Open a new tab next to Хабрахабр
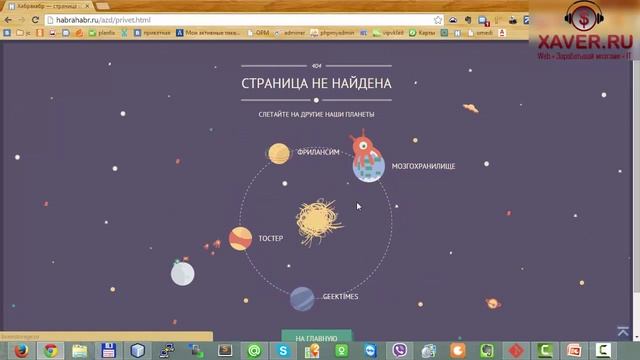 (x=102, y=6)
